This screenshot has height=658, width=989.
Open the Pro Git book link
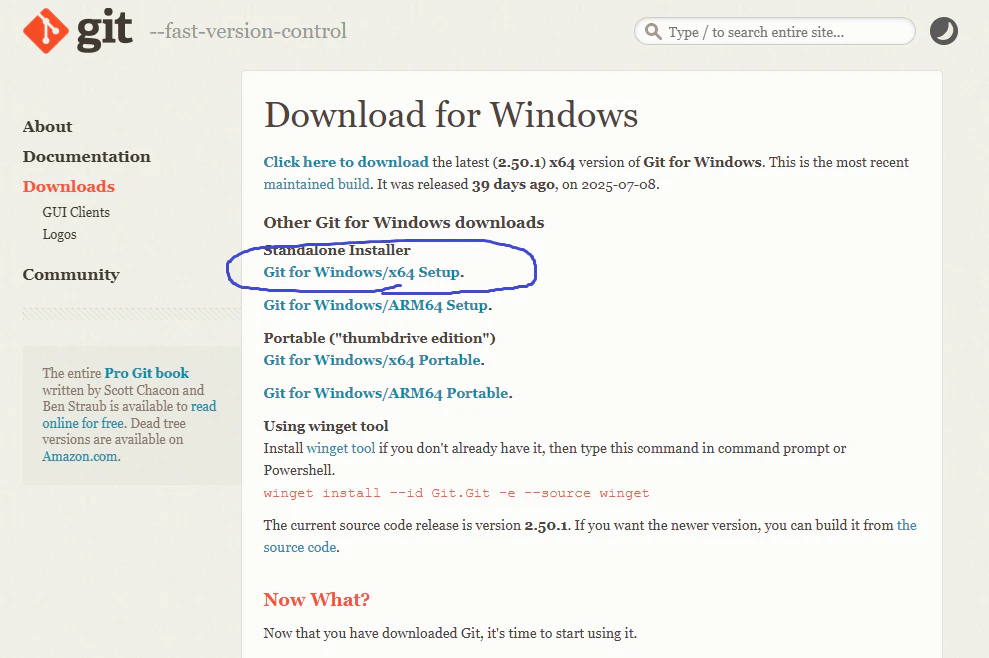(146, 373)
